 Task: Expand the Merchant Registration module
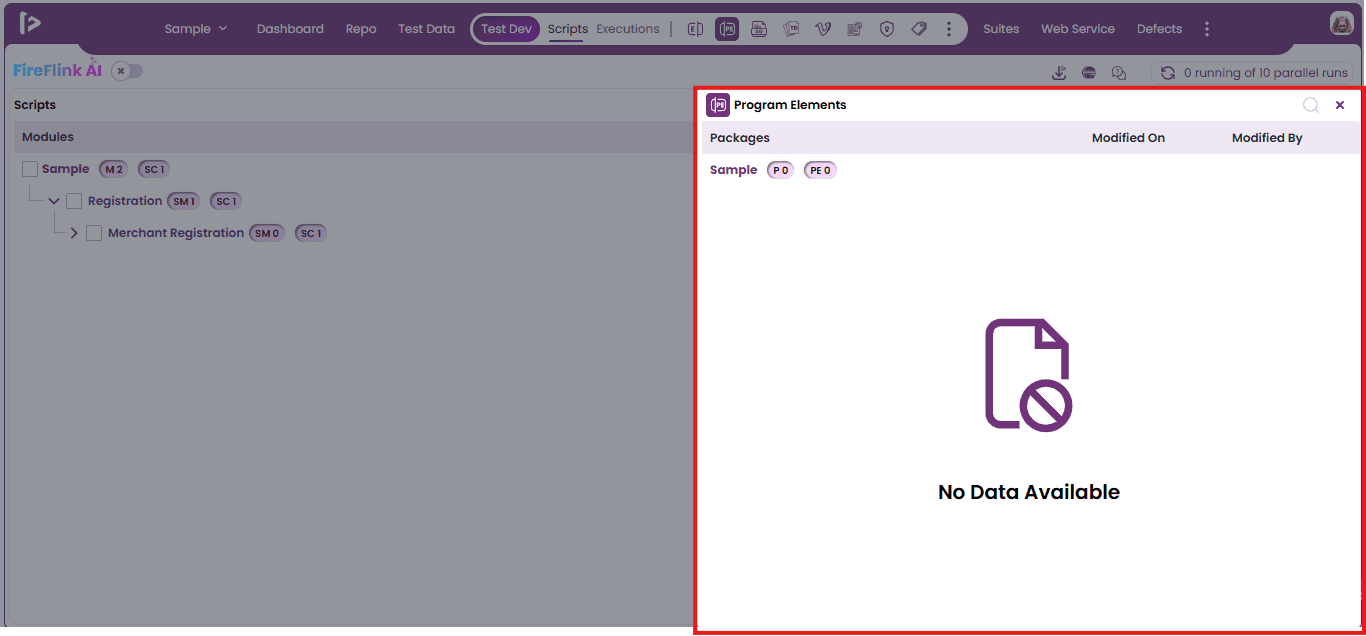[74, 233]
